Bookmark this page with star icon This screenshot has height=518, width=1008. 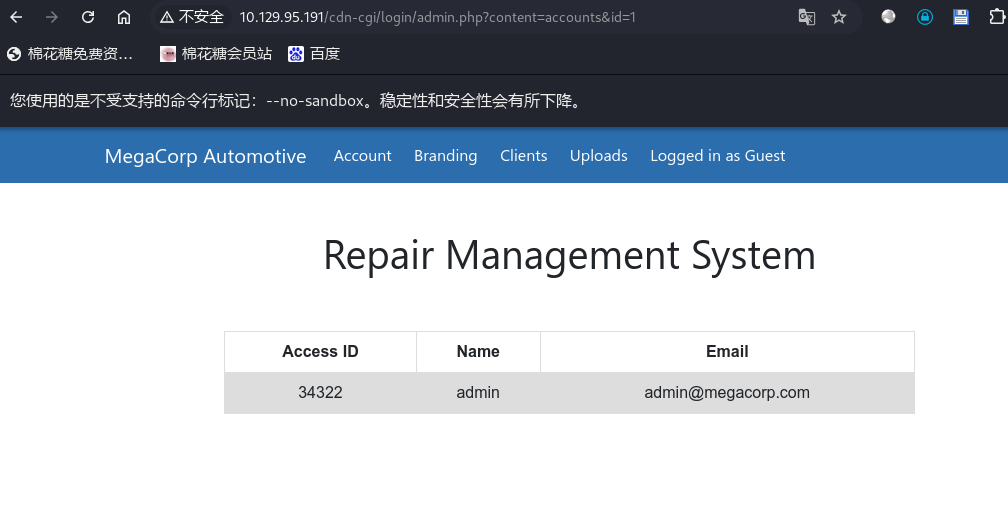pyautogui.click(x=839, y=17)
